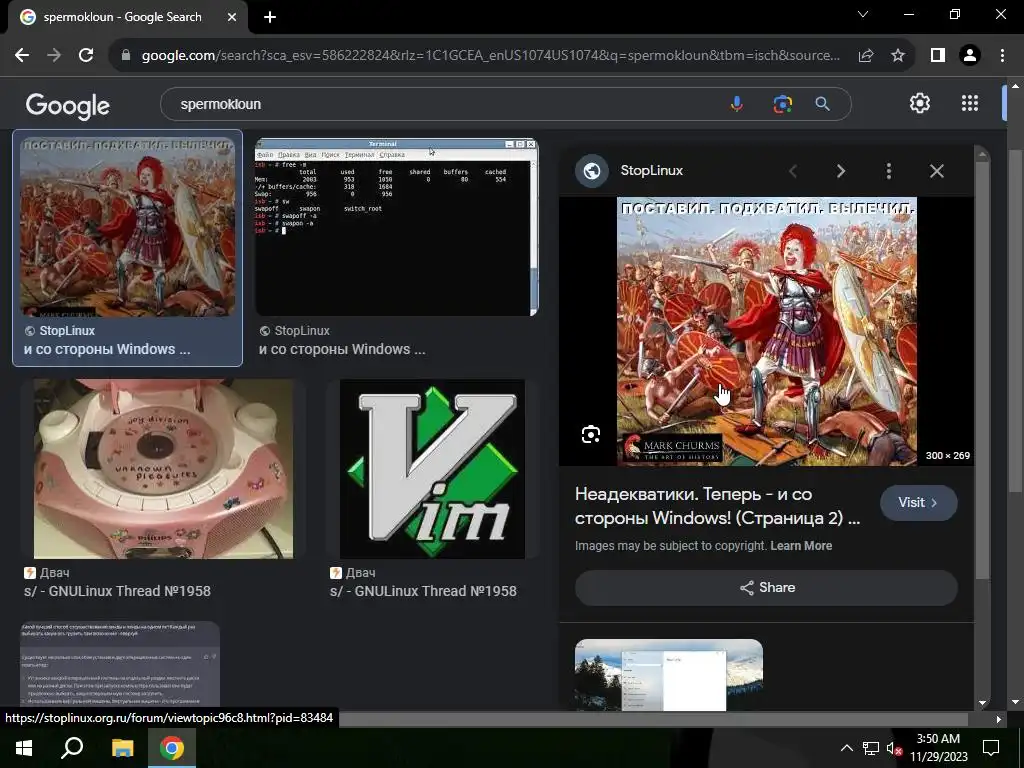1024x768 pixels.
Task: Open preview panel three-dot options
Action: pyautogui.click(x=888, y=171)
